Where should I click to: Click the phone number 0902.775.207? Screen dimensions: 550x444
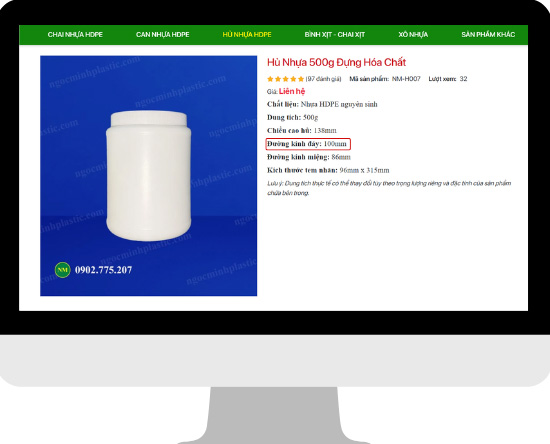coord(103,270)
